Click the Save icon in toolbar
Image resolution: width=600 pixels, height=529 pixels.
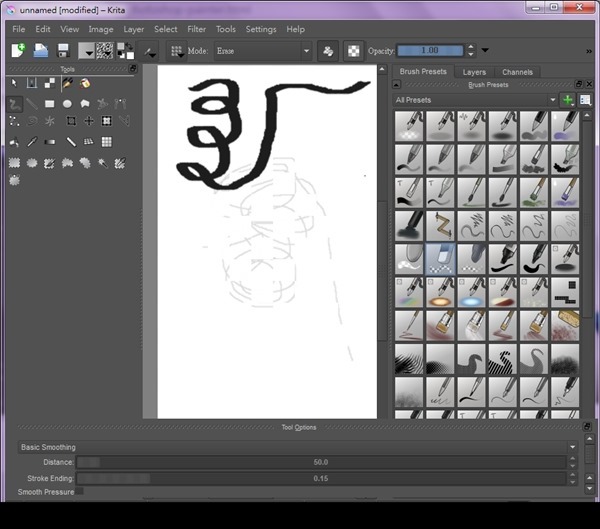pos(63,51)
